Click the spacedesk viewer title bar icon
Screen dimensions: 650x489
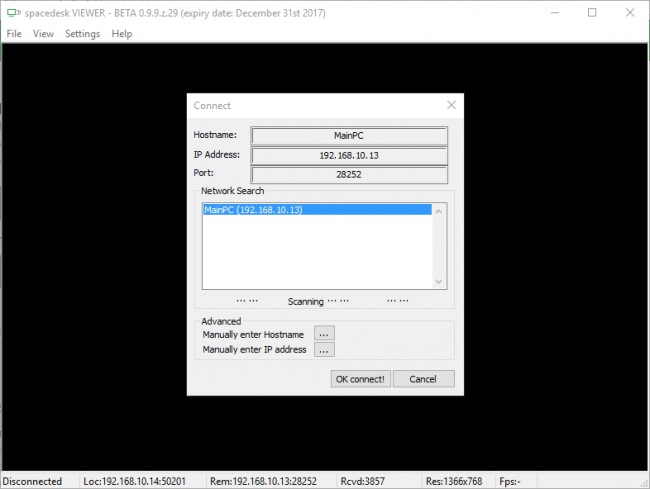13,13
